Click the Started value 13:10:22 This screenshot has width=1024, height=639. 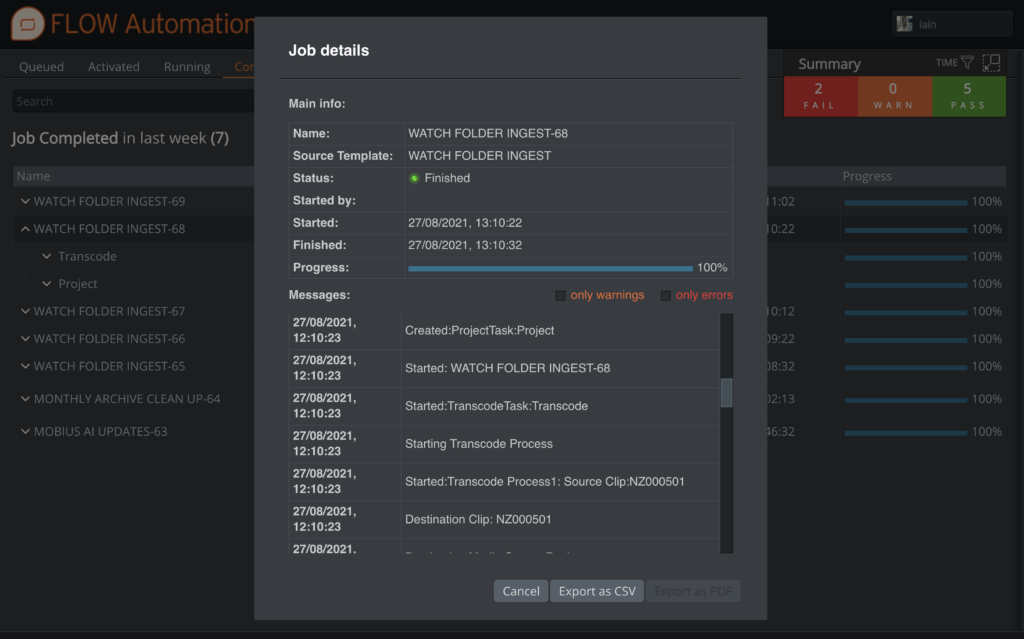[x=465, y=223]
